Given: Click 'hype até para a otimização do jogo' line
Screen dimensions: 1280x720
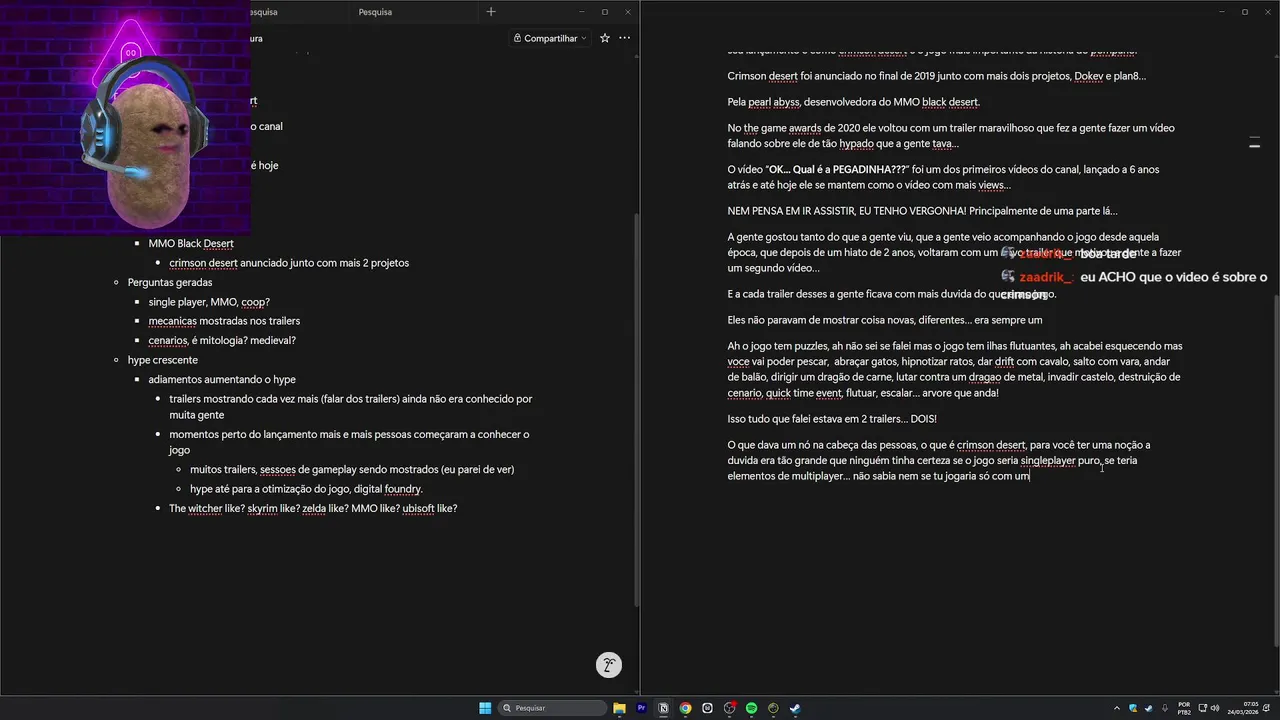Looking at the screenshot, I should [x=306, y=489].
